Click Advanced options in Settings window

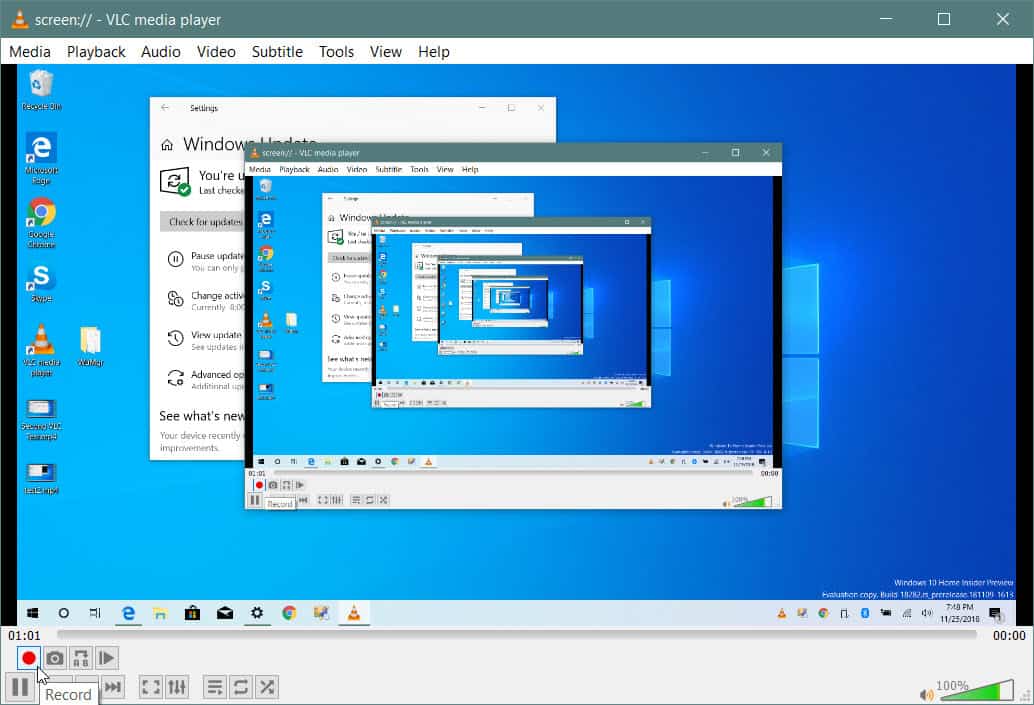204,379
